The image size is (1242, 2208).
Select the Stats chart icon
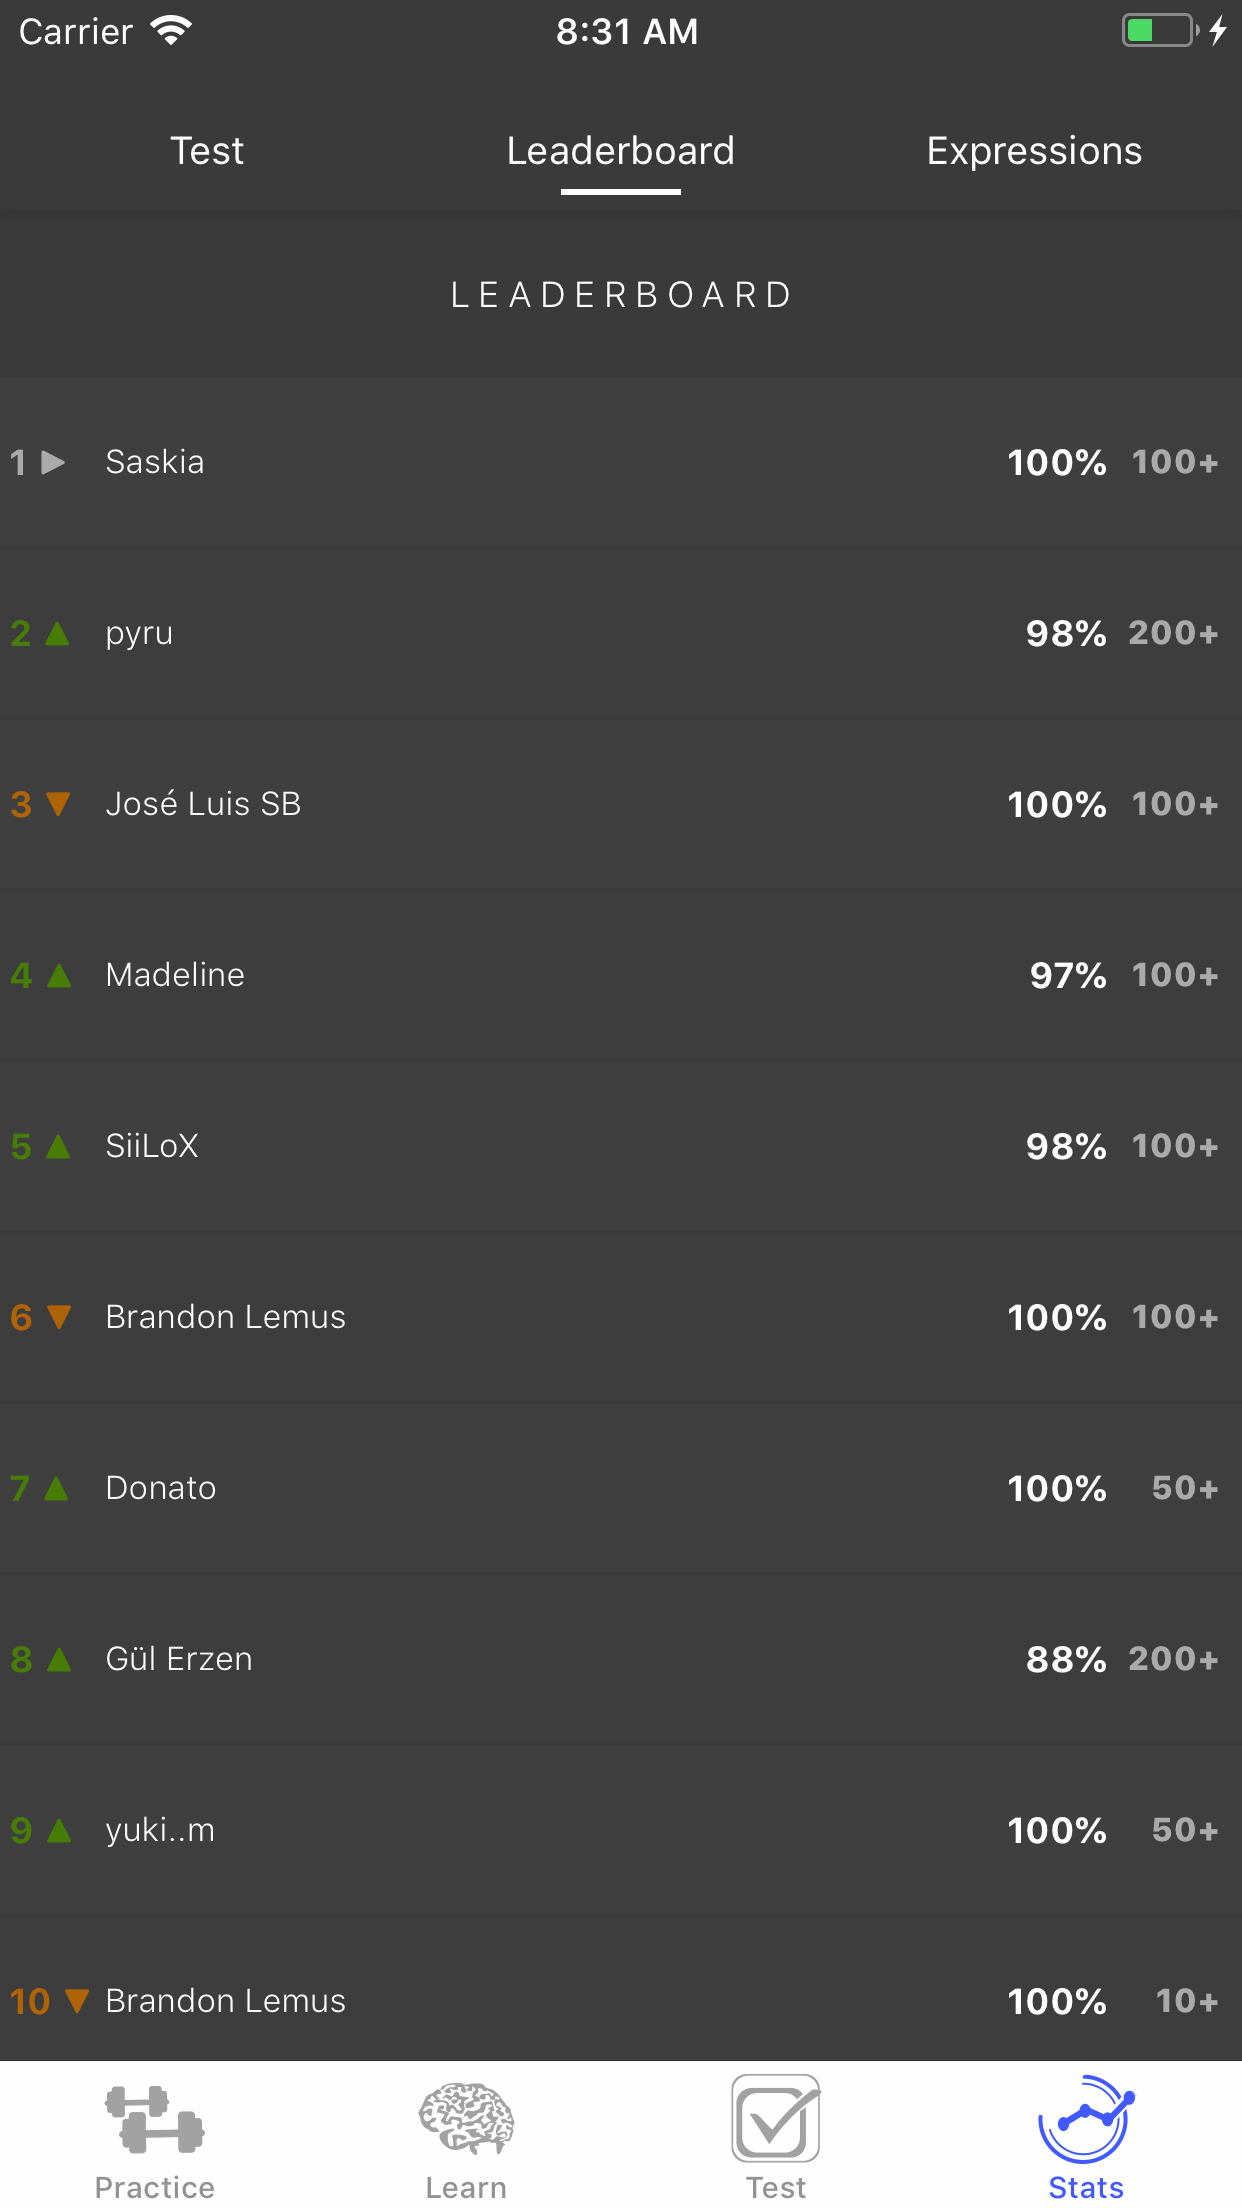1086,2118
